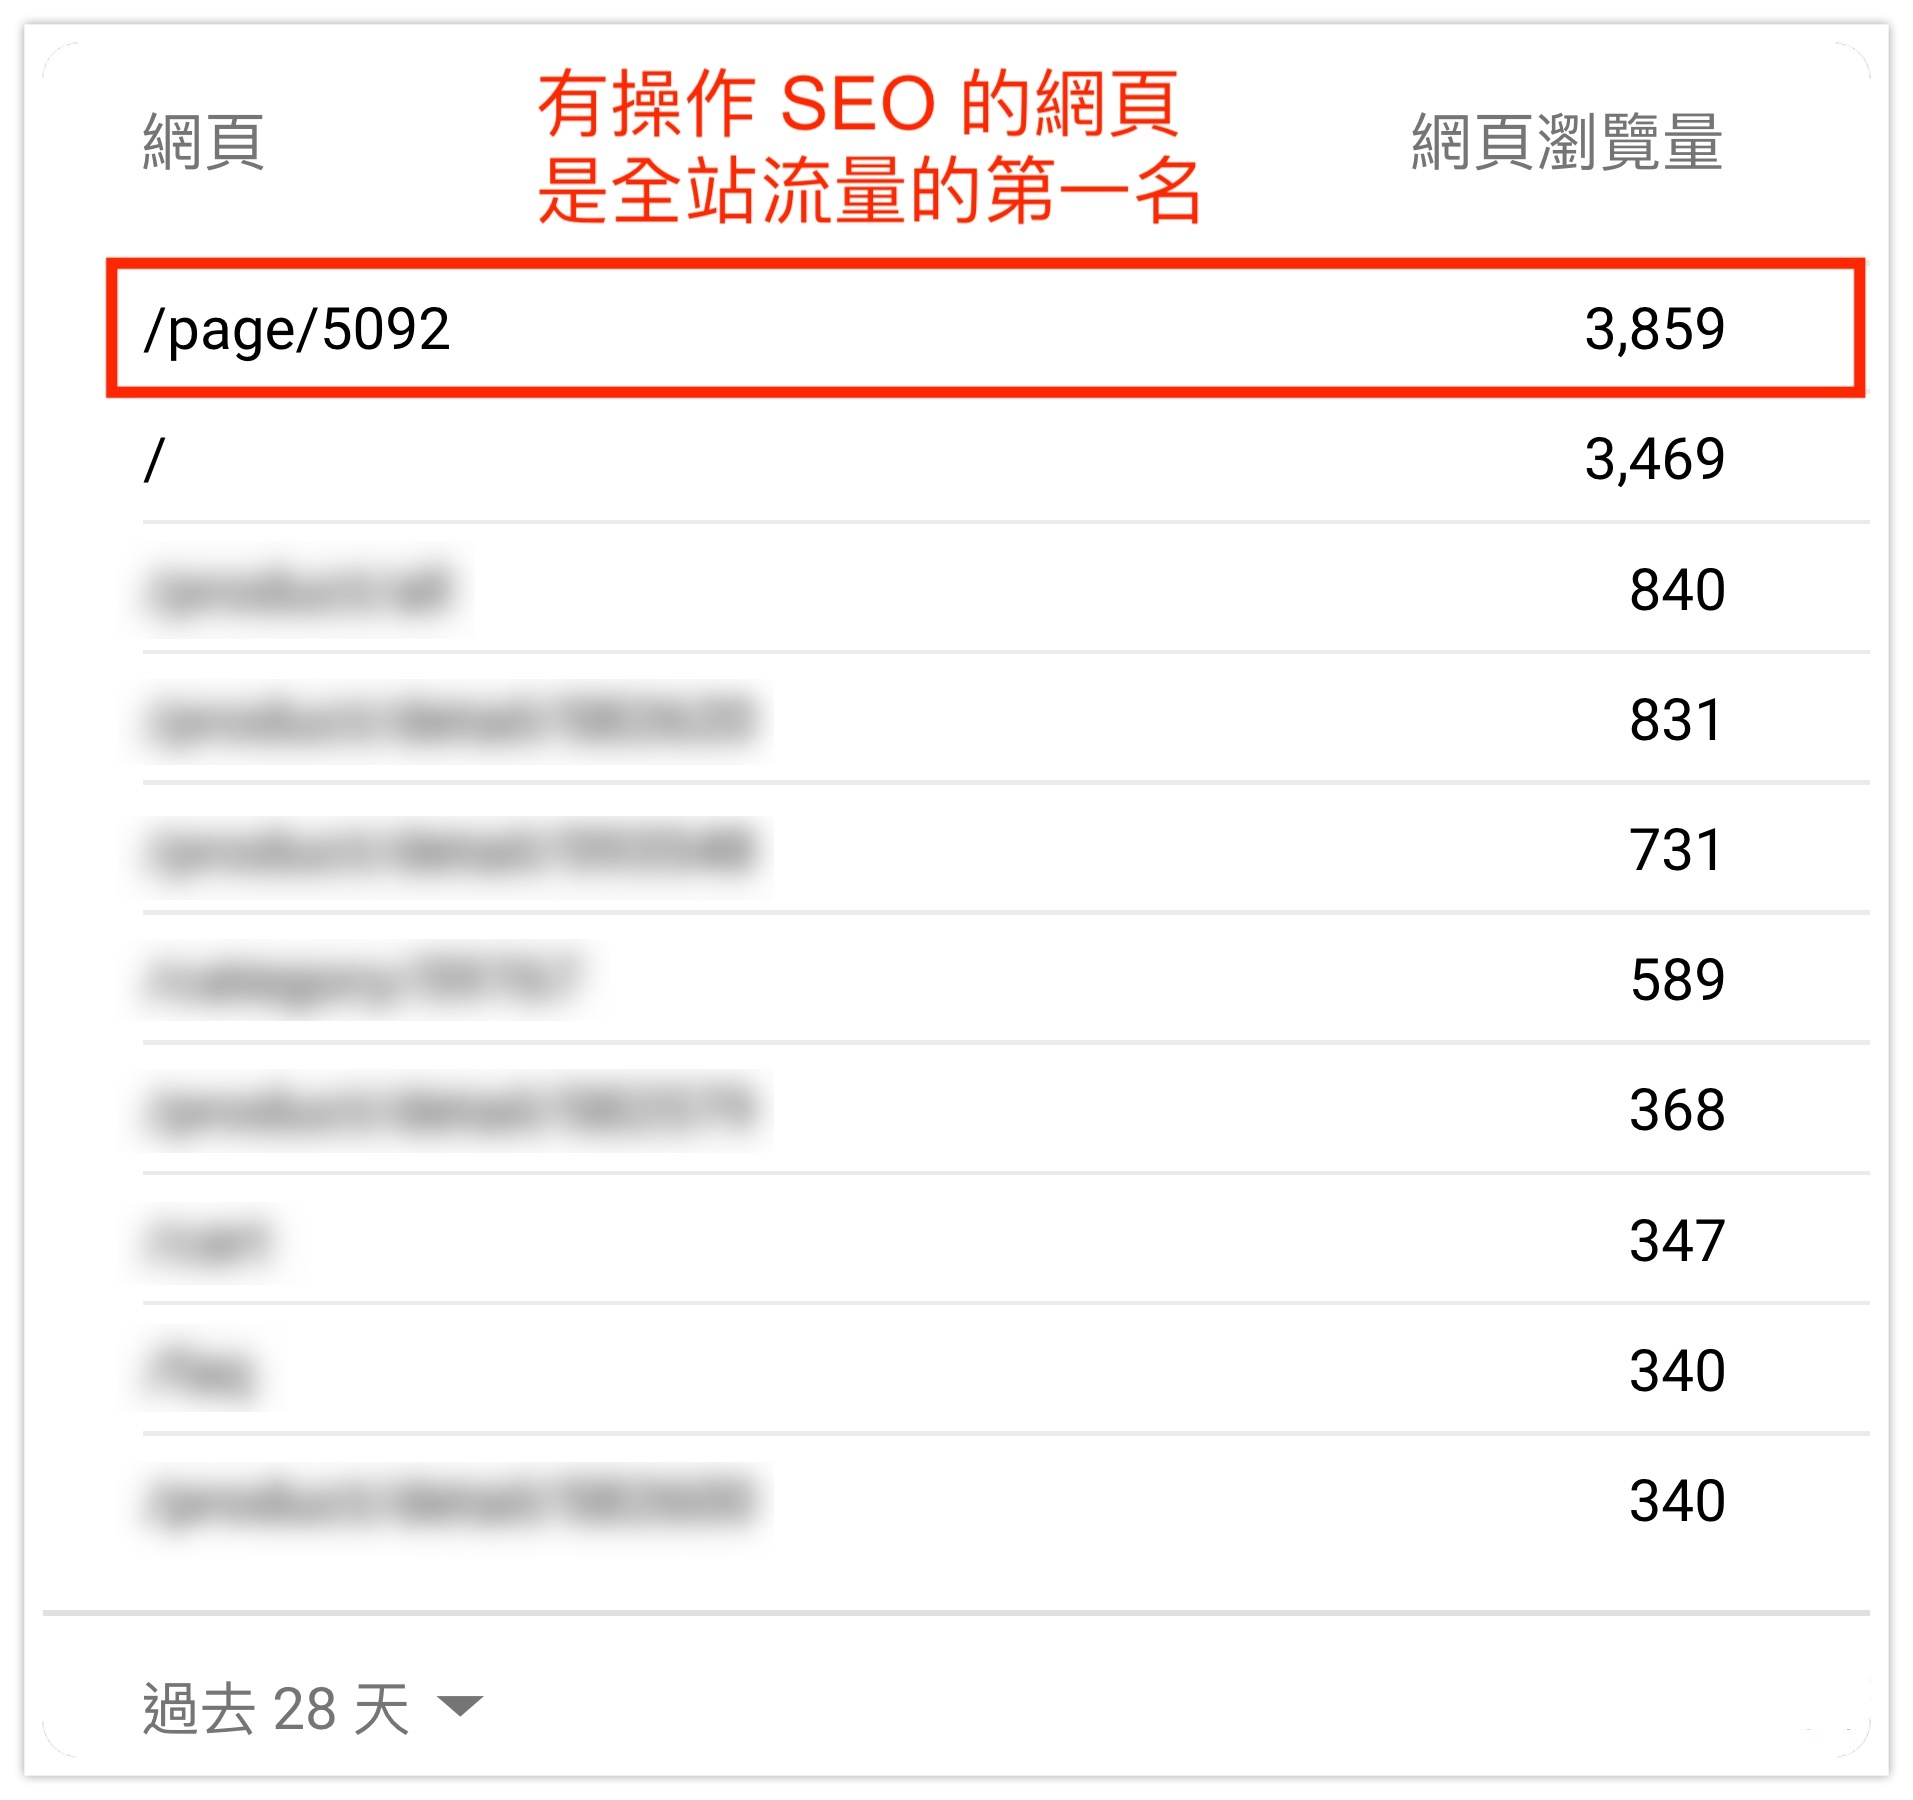Select the 3,859 pageviews value
The height and width of the screenshot is (1800, 1913).
1654,329
